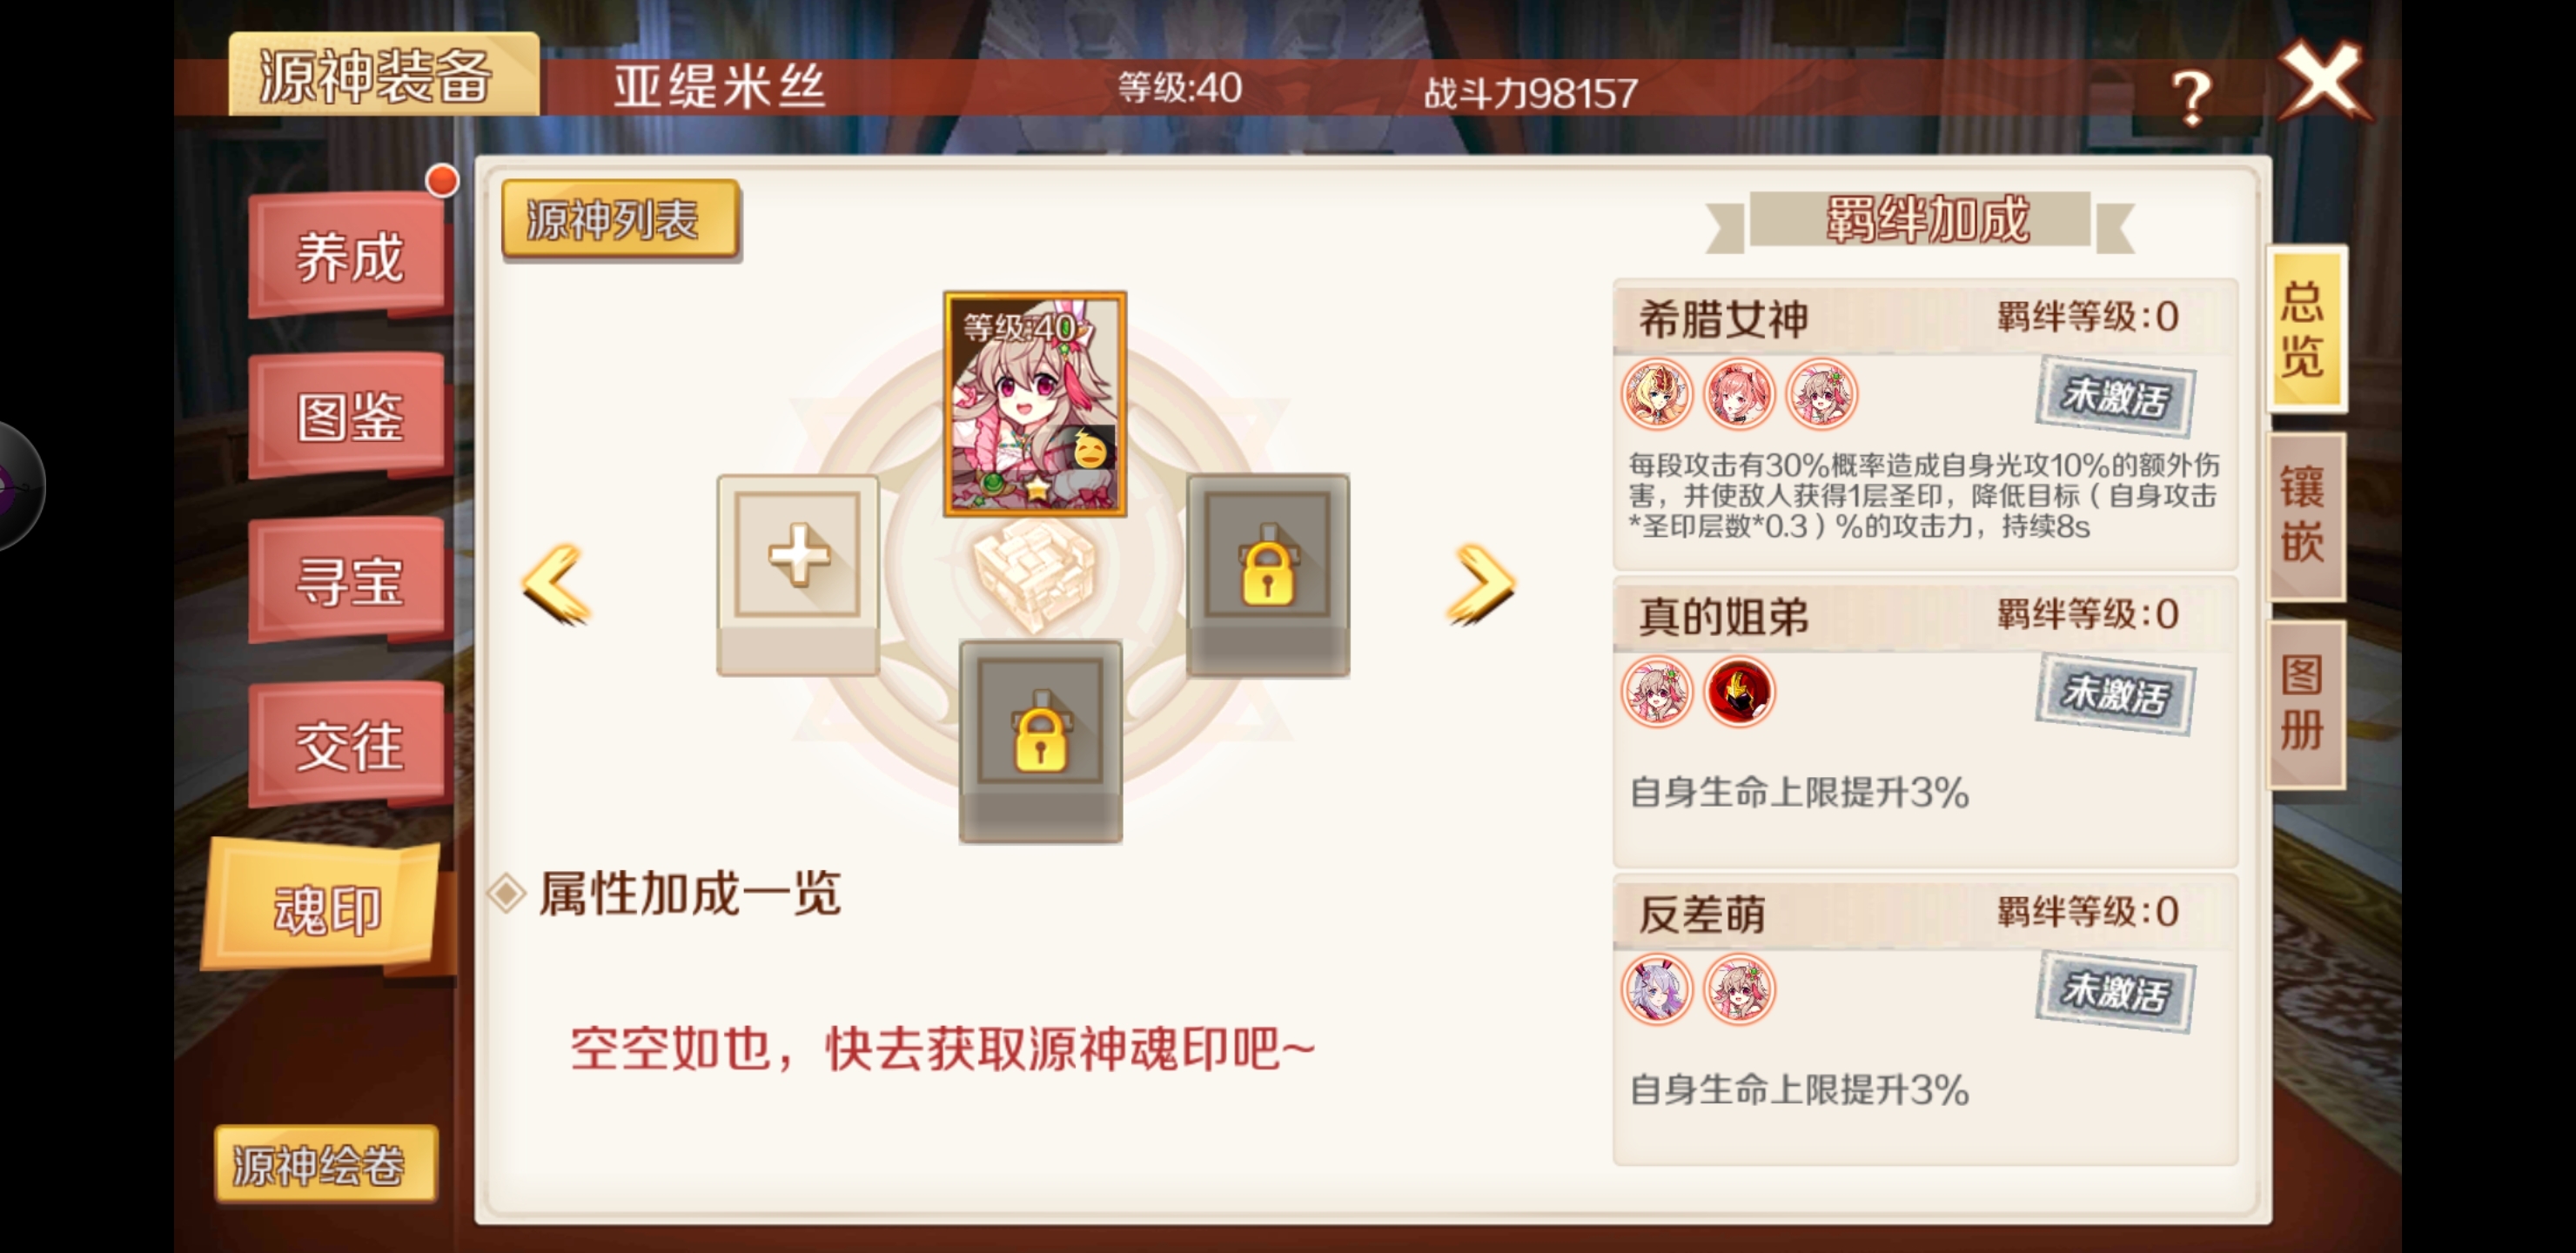Open the 源神绘卷 button
Viewport: 2576px width, 1253px height.
coord(324,1163)
